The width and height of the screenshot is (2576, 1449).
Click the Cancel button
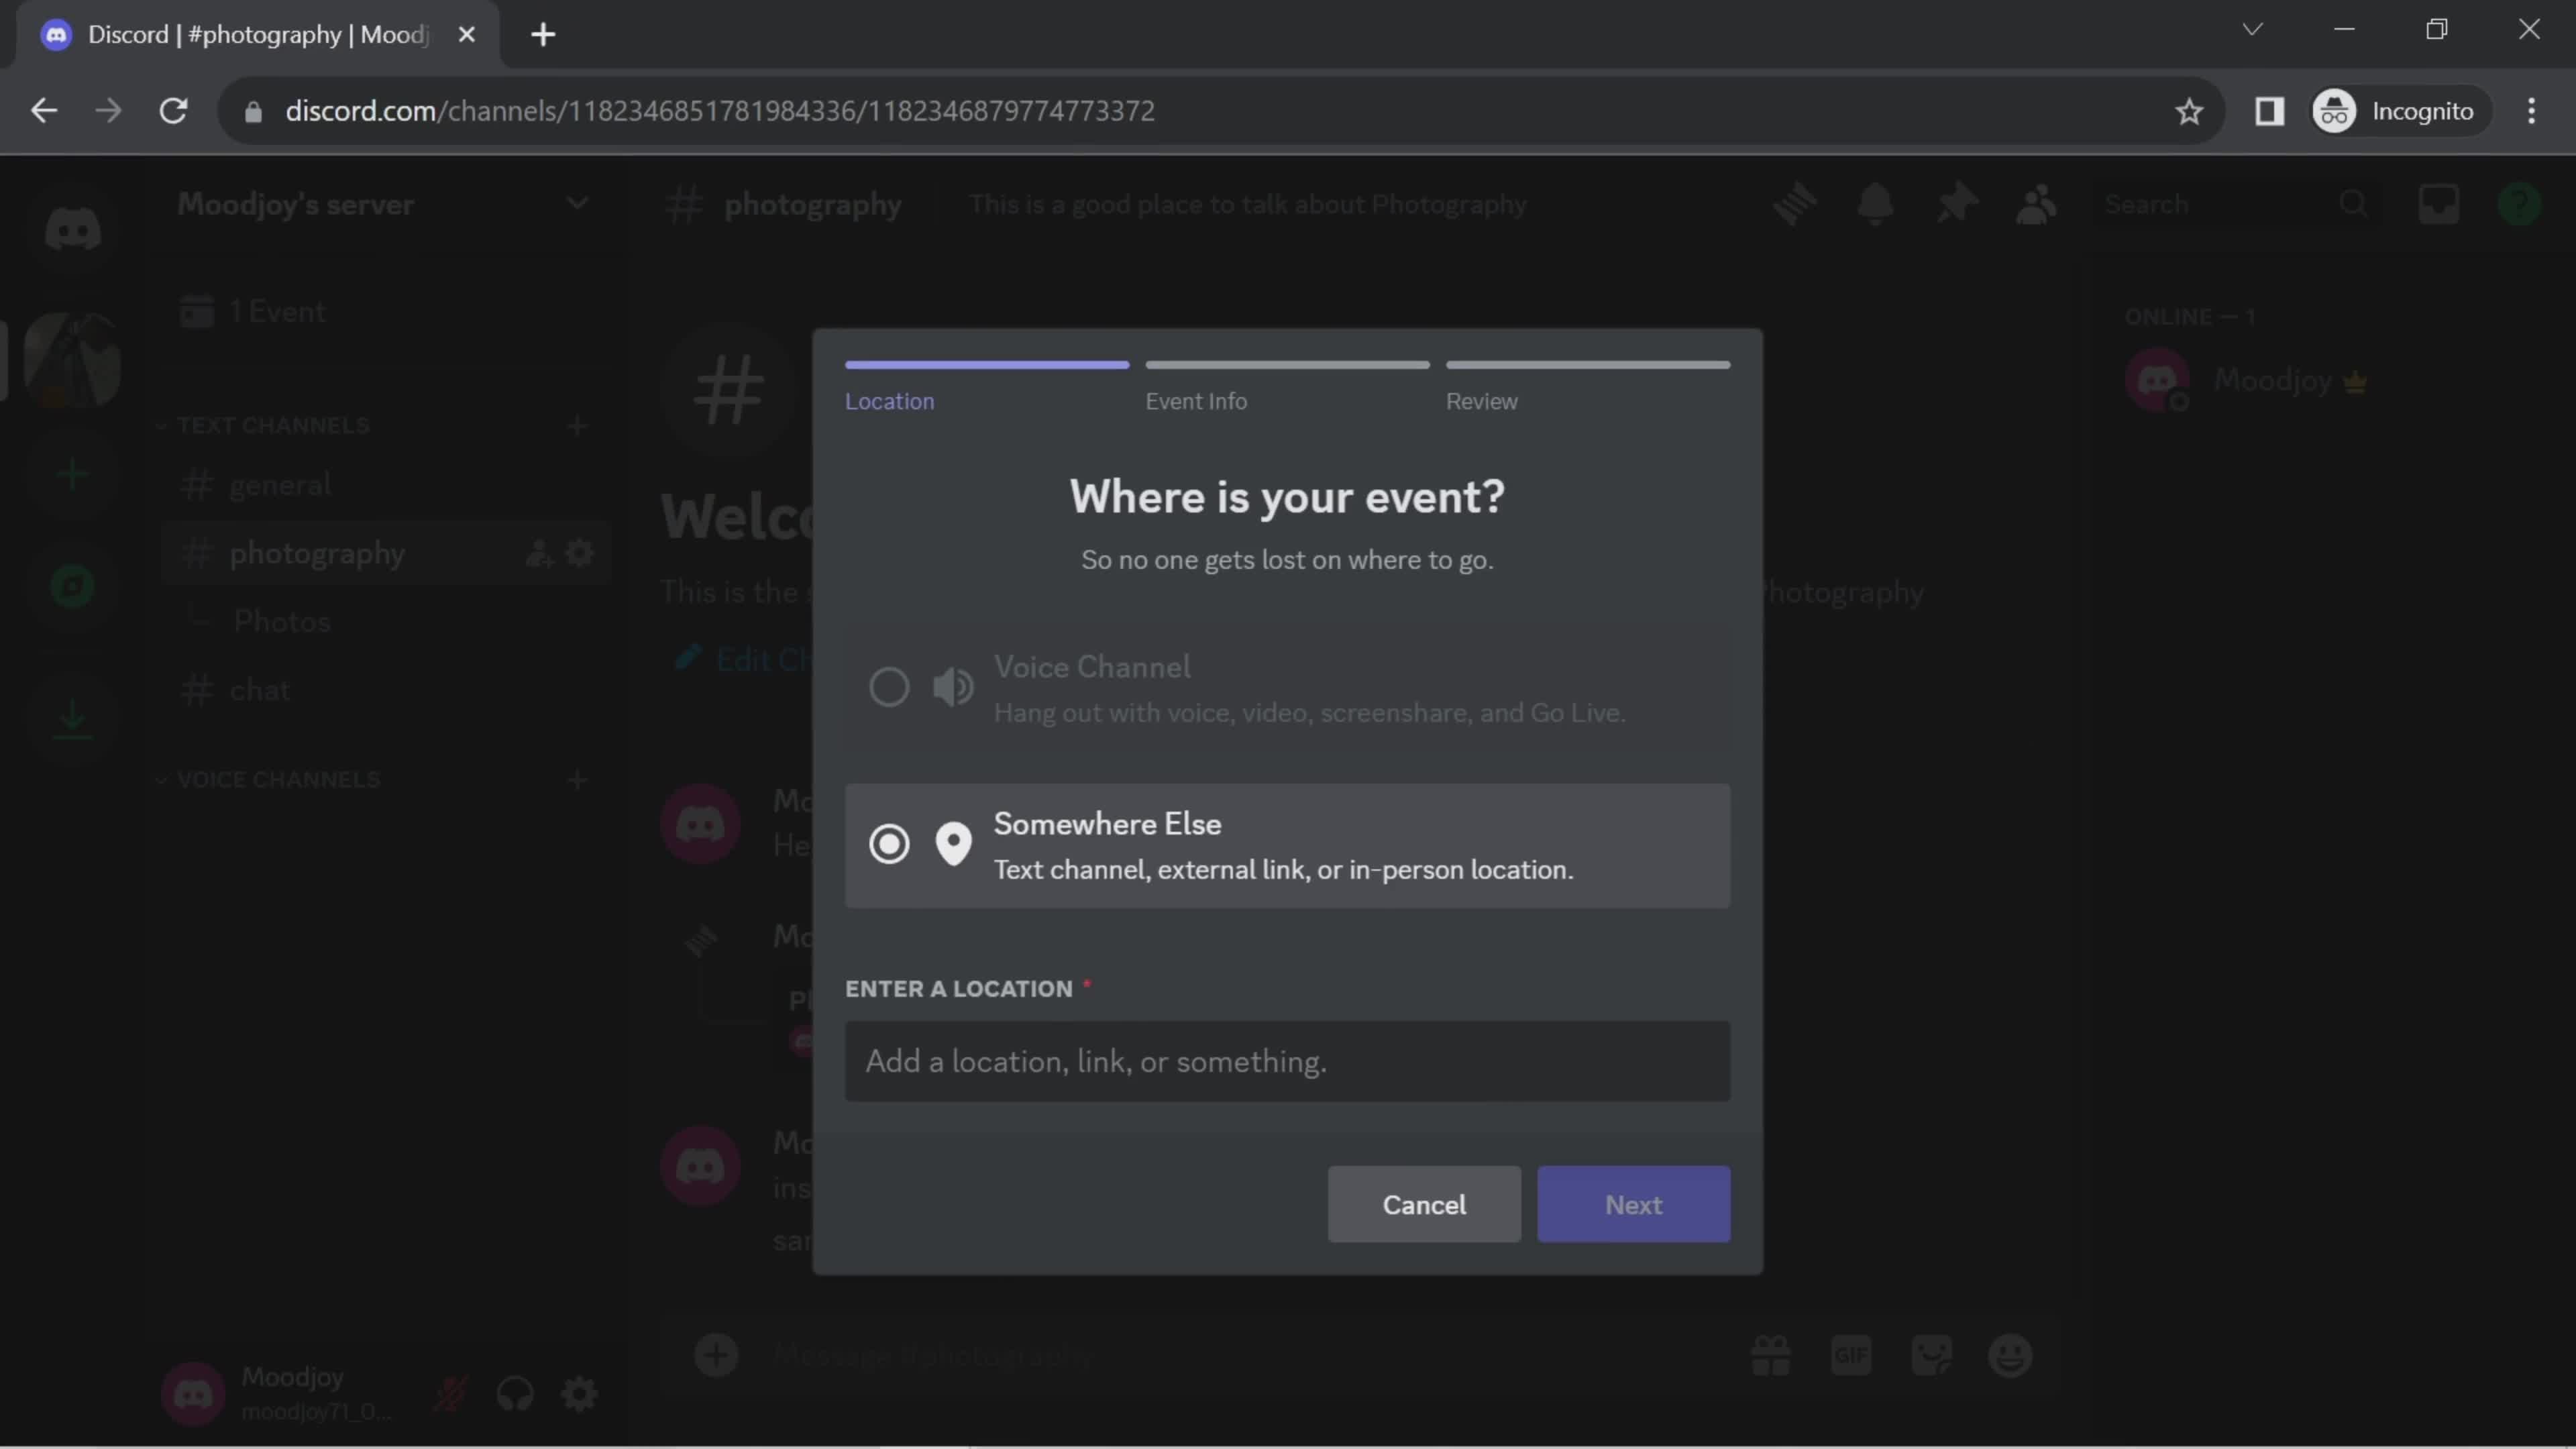tap(1424, 1205)
